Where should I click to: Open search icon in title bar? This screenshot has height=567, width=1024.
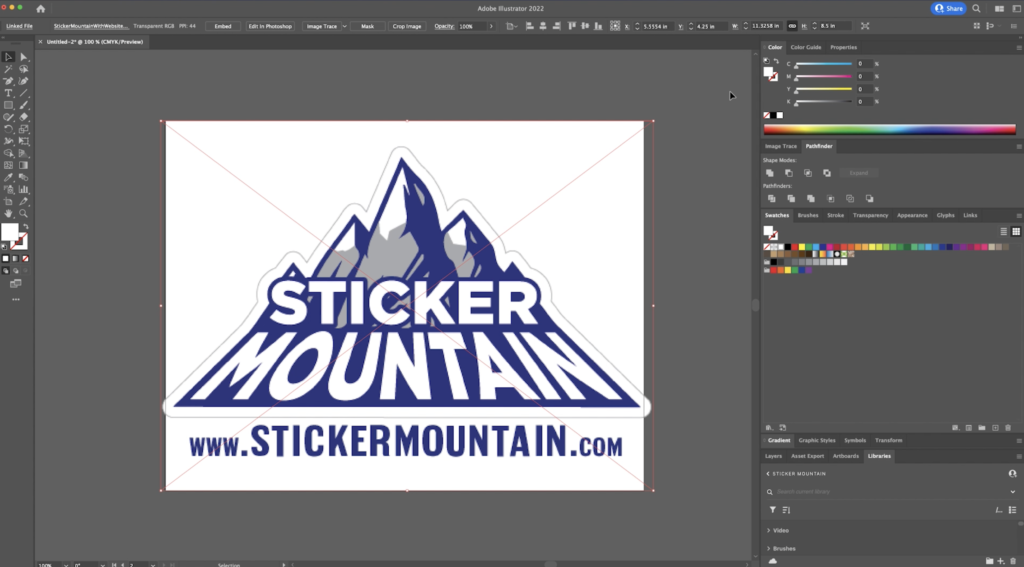976,8
